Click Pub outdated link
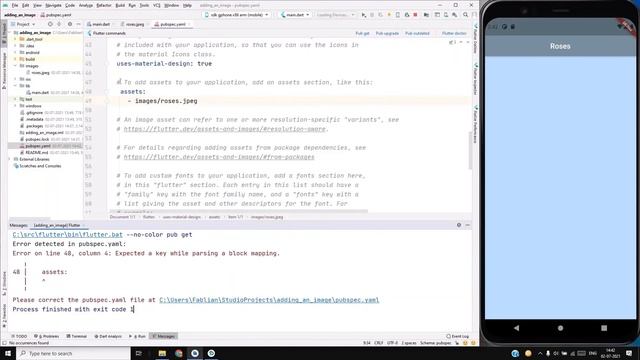Viewport: 640px width, 360px height. pos(417,33)
